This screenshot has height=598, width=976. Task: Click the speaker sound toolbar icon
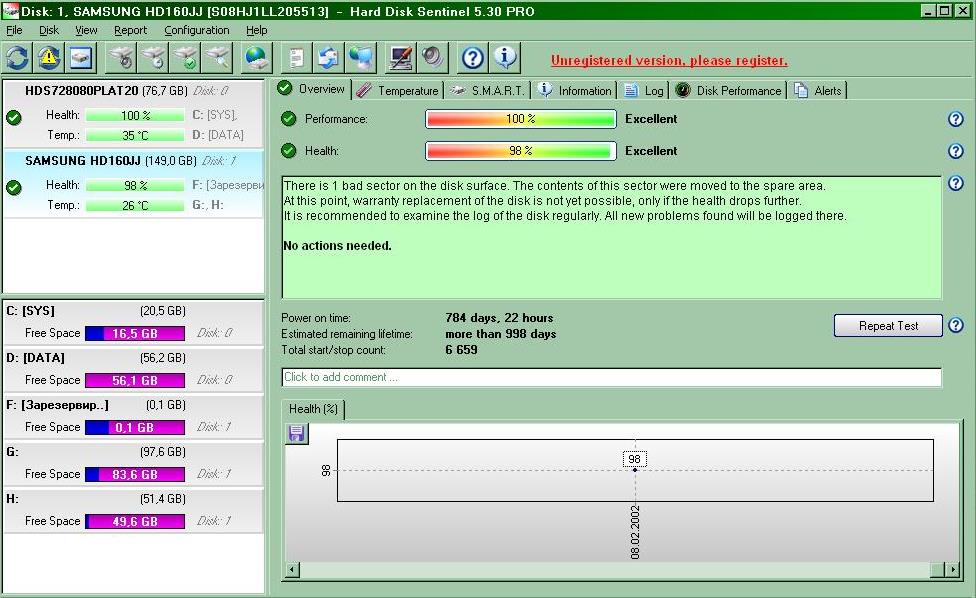click(433, 58)
